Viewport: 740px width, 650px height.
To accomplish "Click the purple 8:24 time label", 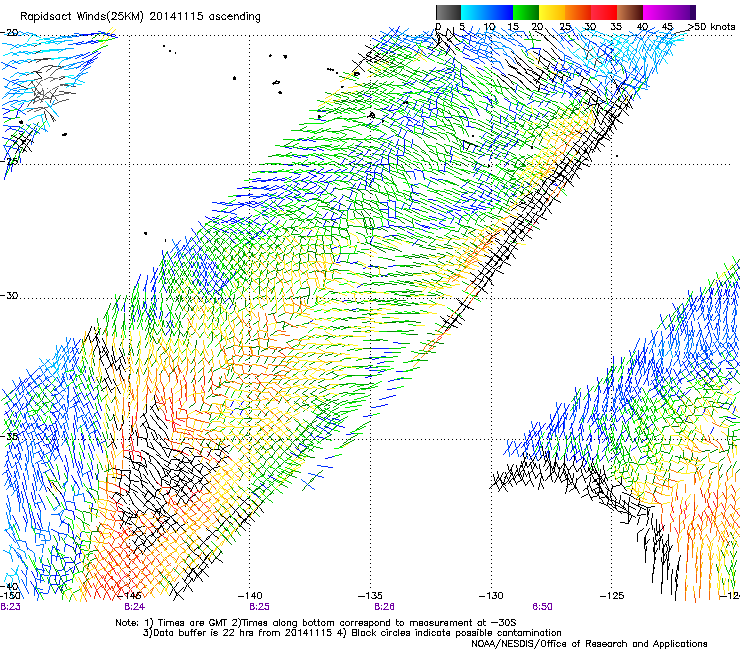I will (x=135, y=607).
